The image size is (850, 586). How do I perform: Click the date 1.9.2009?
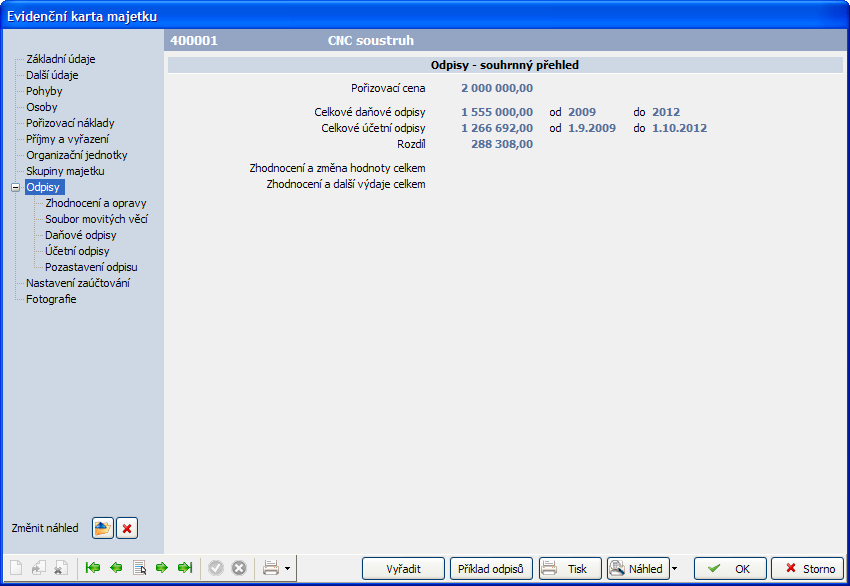pos(592,128)
